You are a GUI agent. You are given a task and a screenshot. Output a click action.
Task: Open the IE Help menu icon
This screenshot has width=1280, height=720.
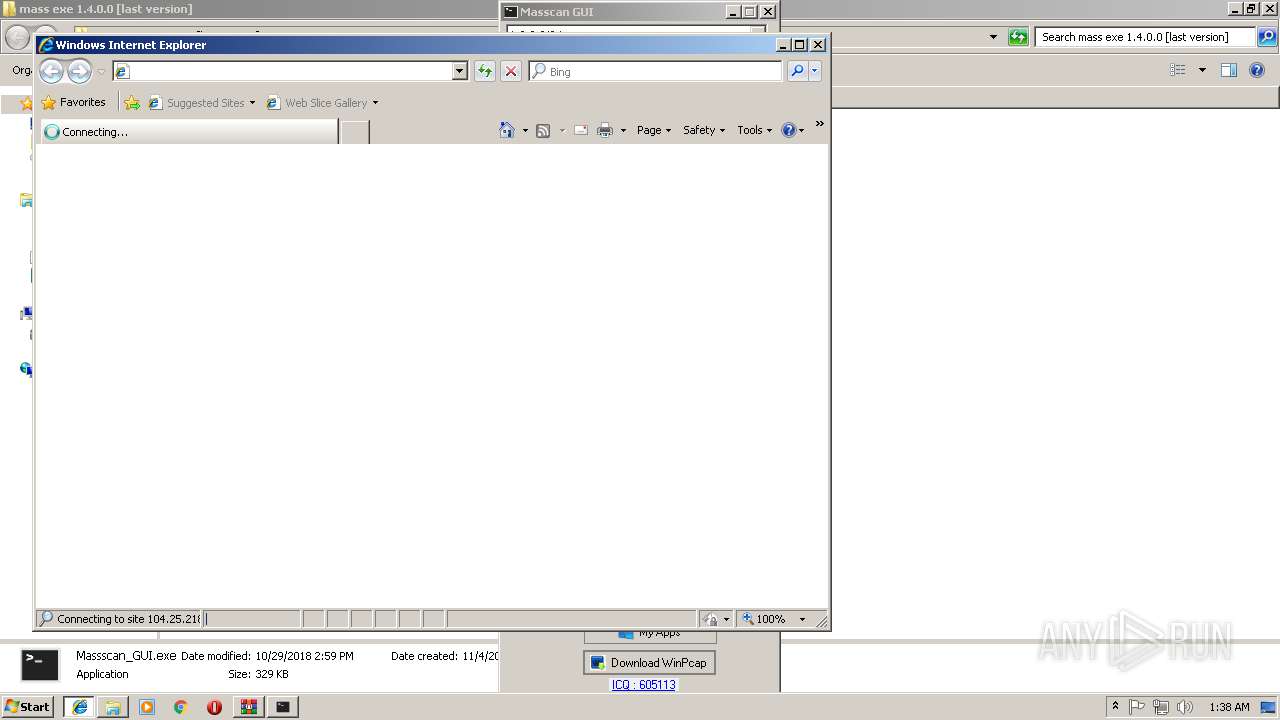coord(792,130)
